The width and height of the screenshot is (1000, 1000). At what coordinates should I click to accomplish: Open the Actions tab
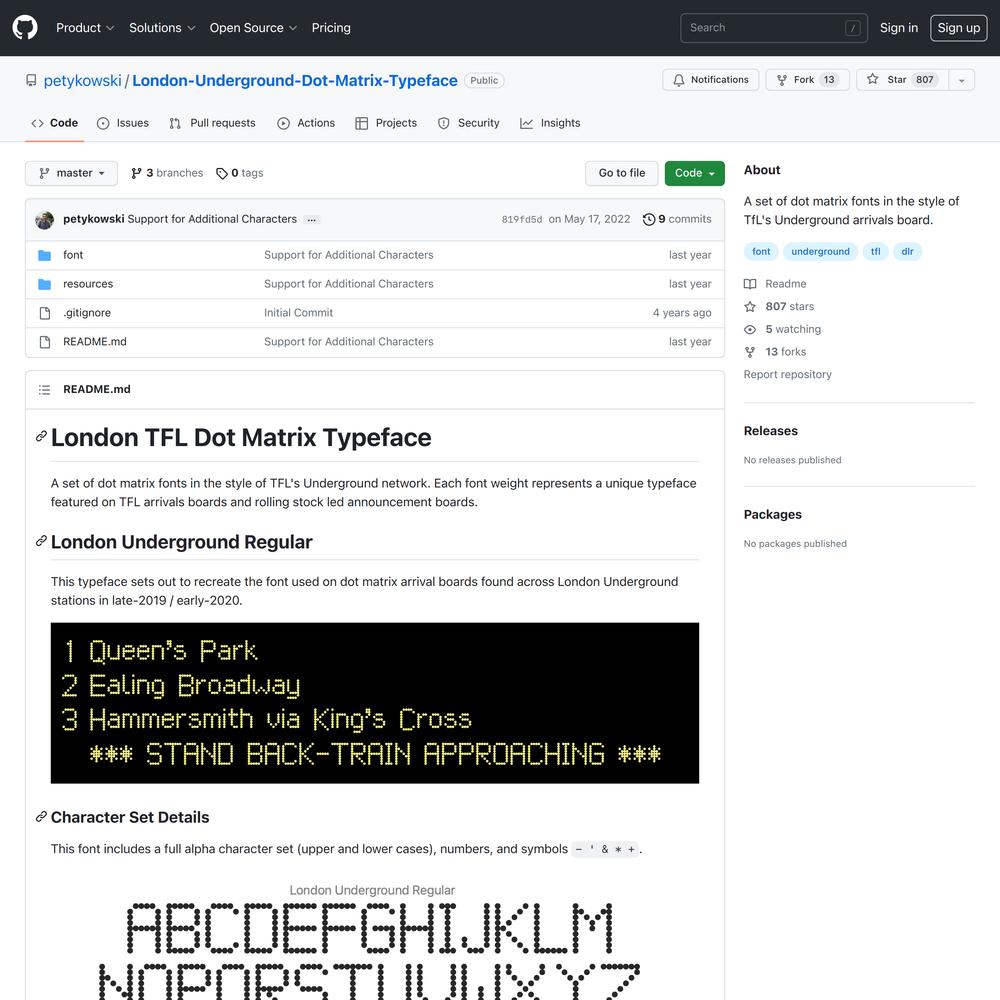(306, 123)
